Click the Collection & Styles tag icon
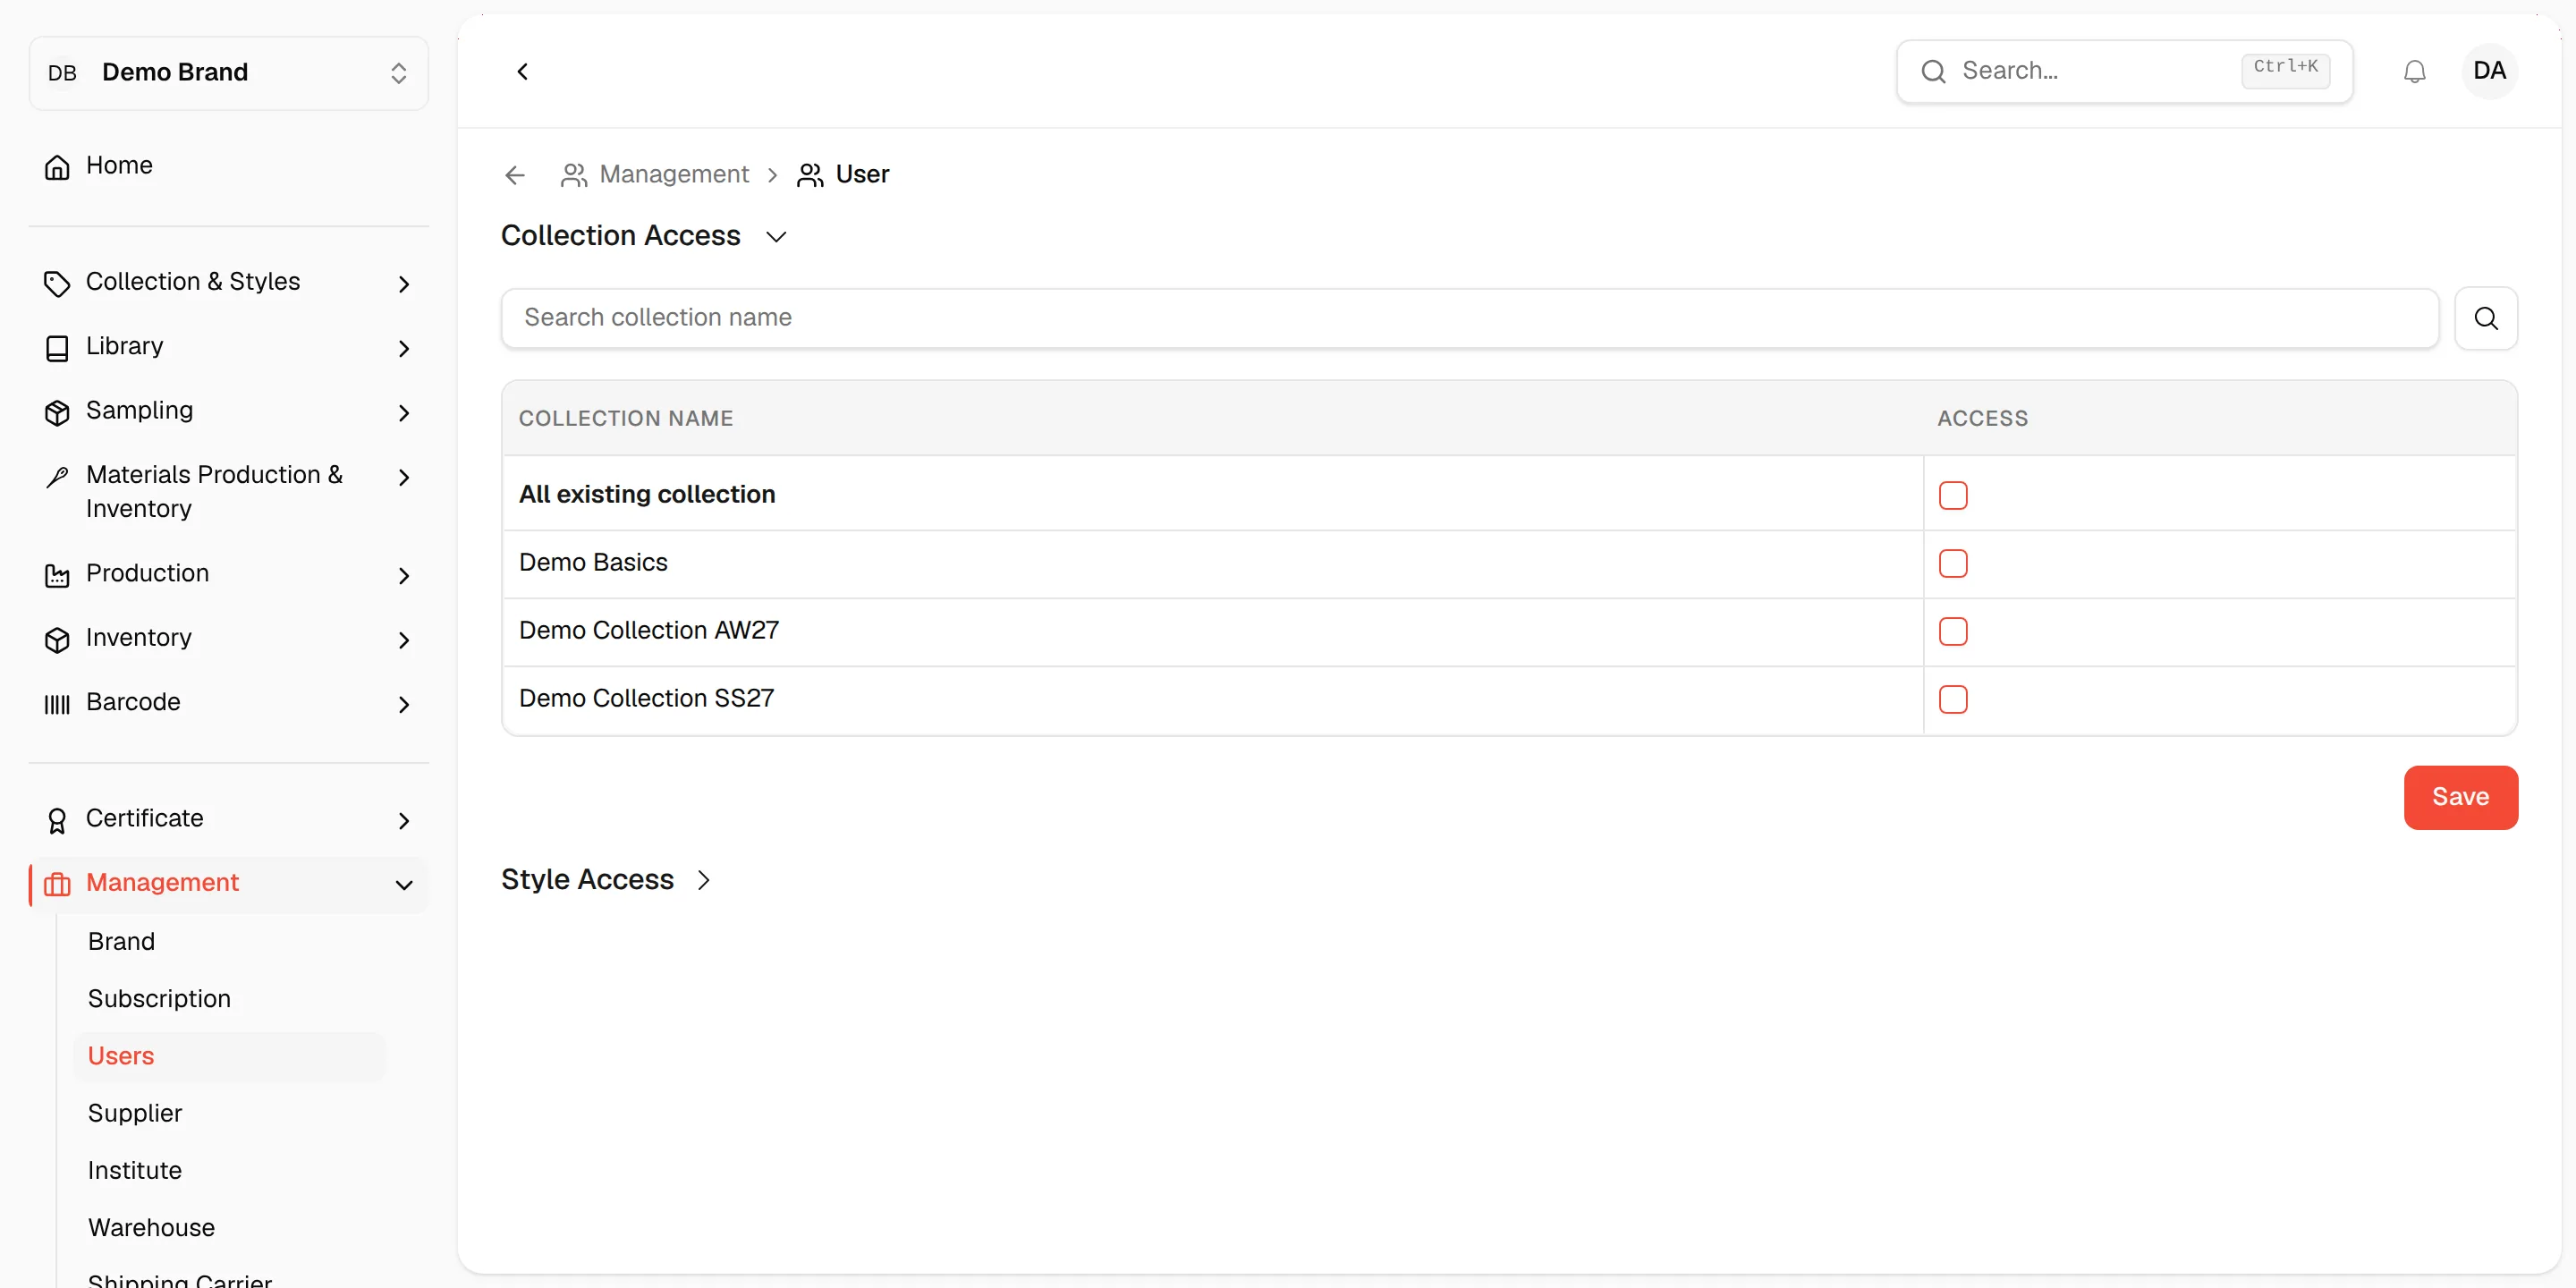 pyautogui.click(x=57, y=283)
